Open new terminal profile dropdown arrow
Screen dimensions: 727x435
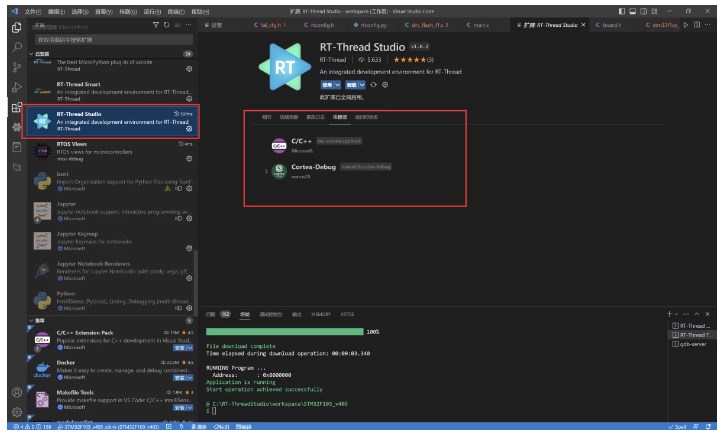click(x=676, y=314)
